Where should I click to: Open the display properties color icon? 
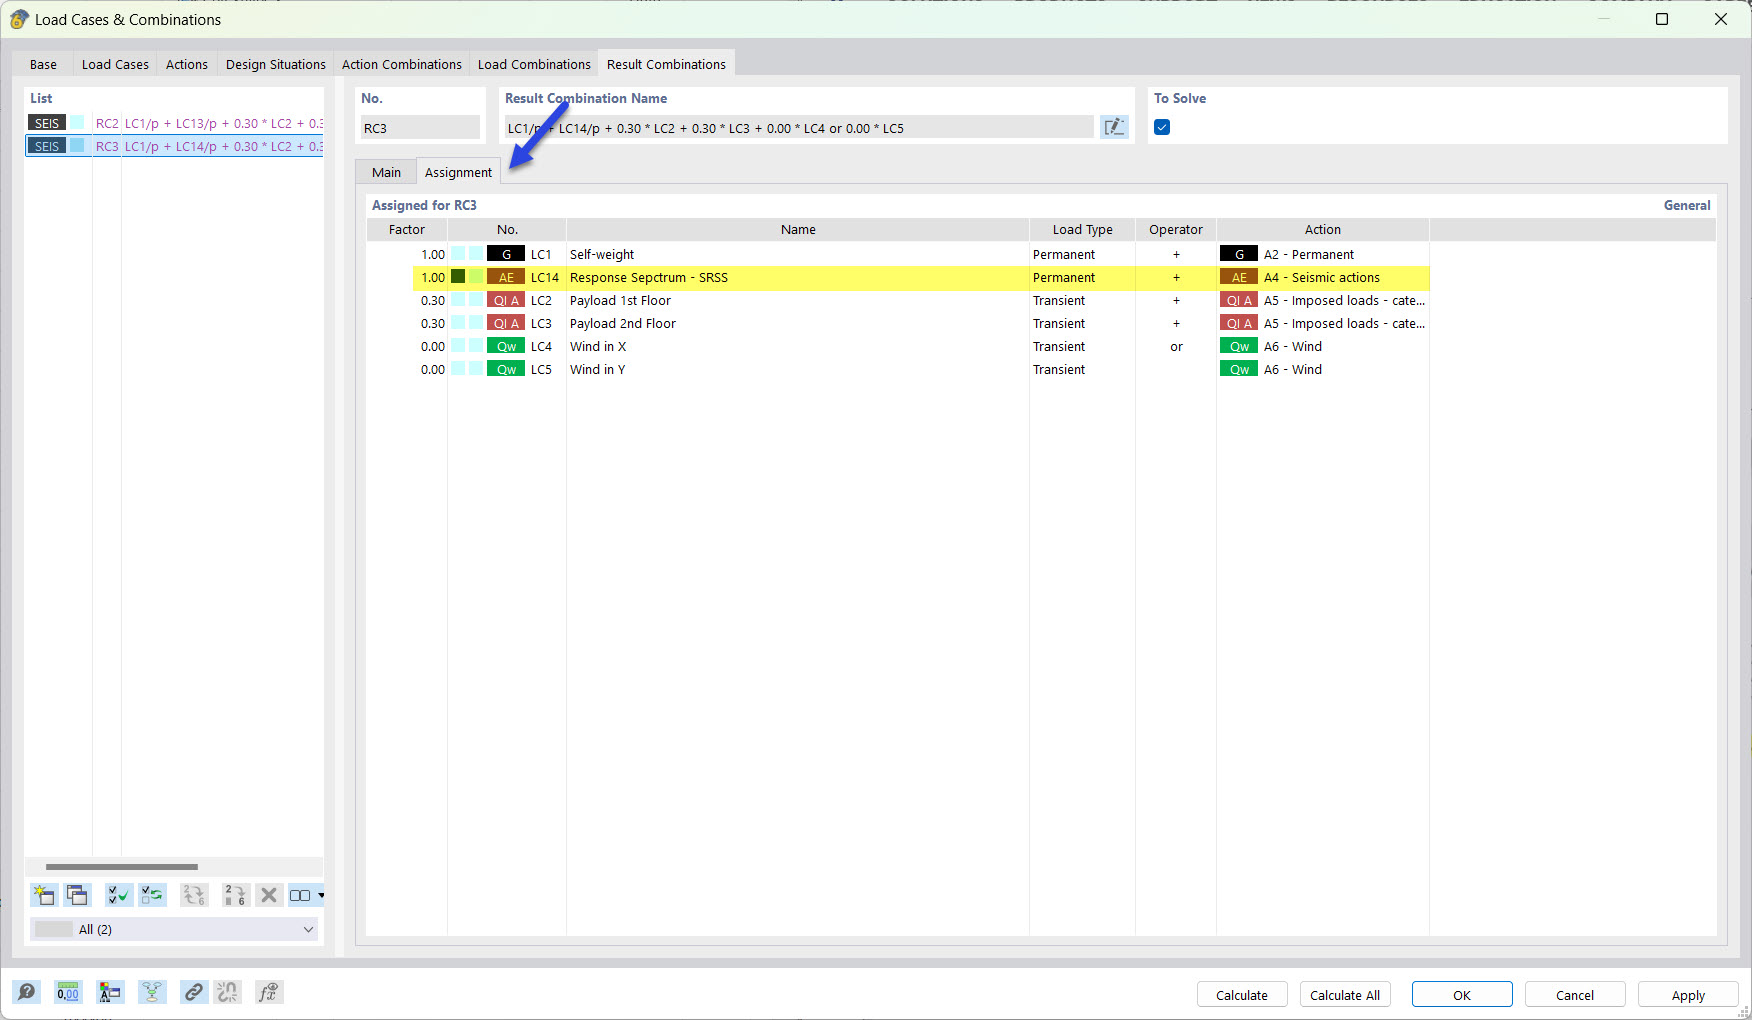109,992
